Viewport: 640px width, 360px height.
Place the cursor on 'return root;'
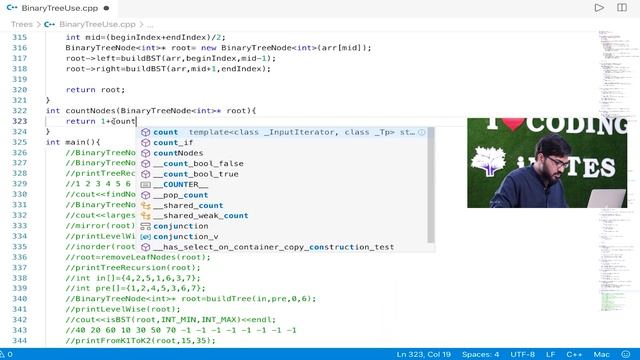coord(96,90)
